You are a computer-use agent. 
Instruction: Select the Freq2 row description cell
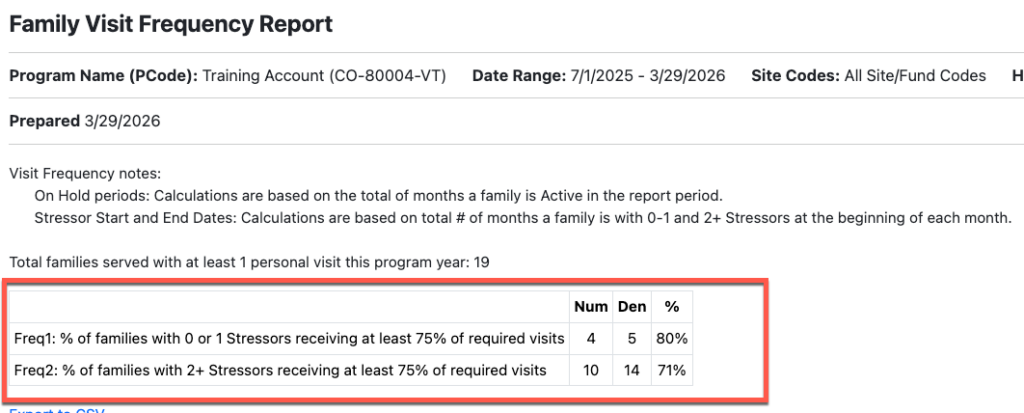[281, 370]
